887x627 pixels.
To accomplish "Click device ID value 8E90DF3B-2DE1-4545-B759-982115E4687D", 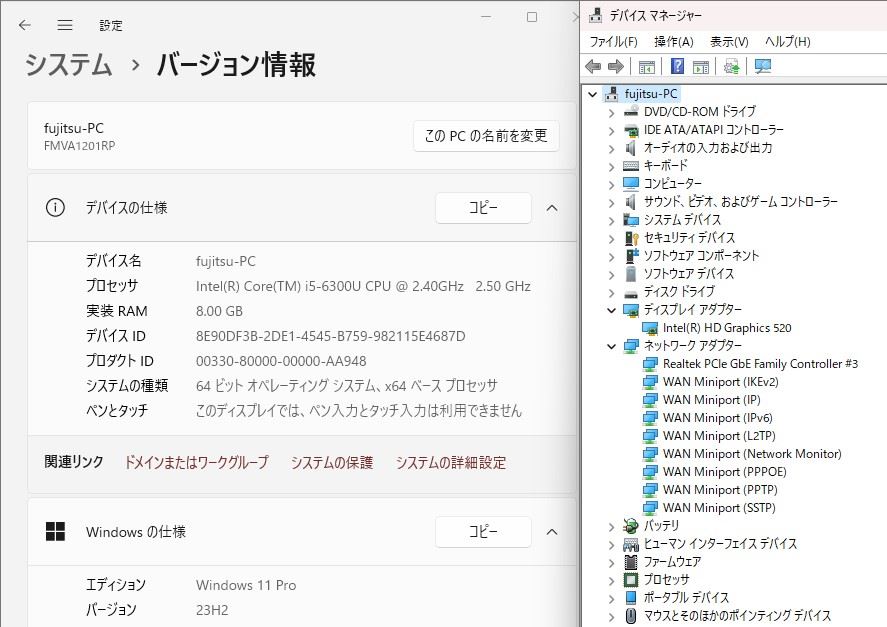I will point(330,336).
